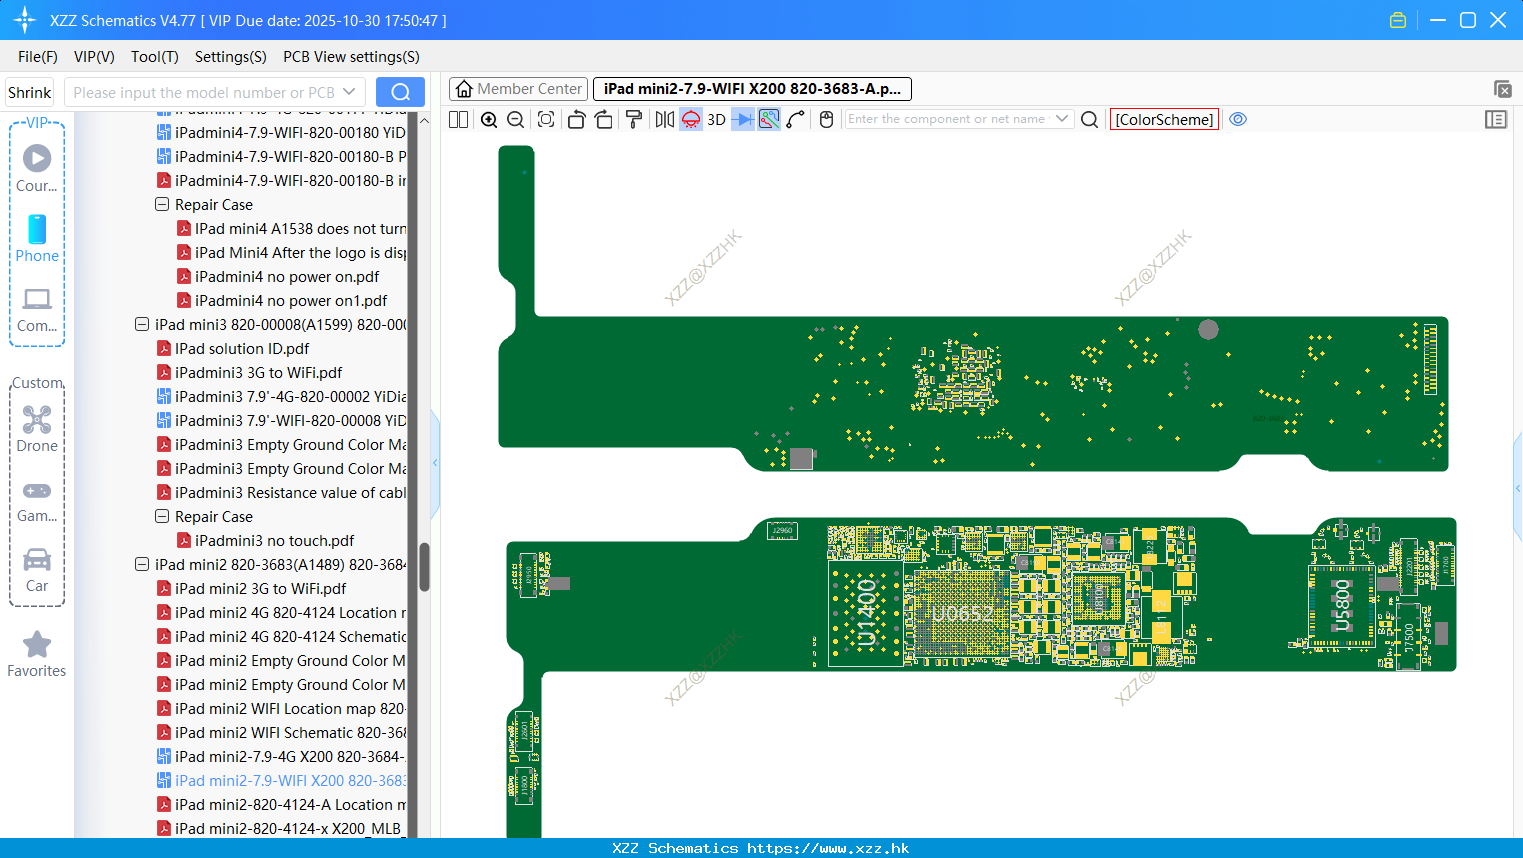
Task: Focus the component or net name field
Action: click(x=948, y=119)
